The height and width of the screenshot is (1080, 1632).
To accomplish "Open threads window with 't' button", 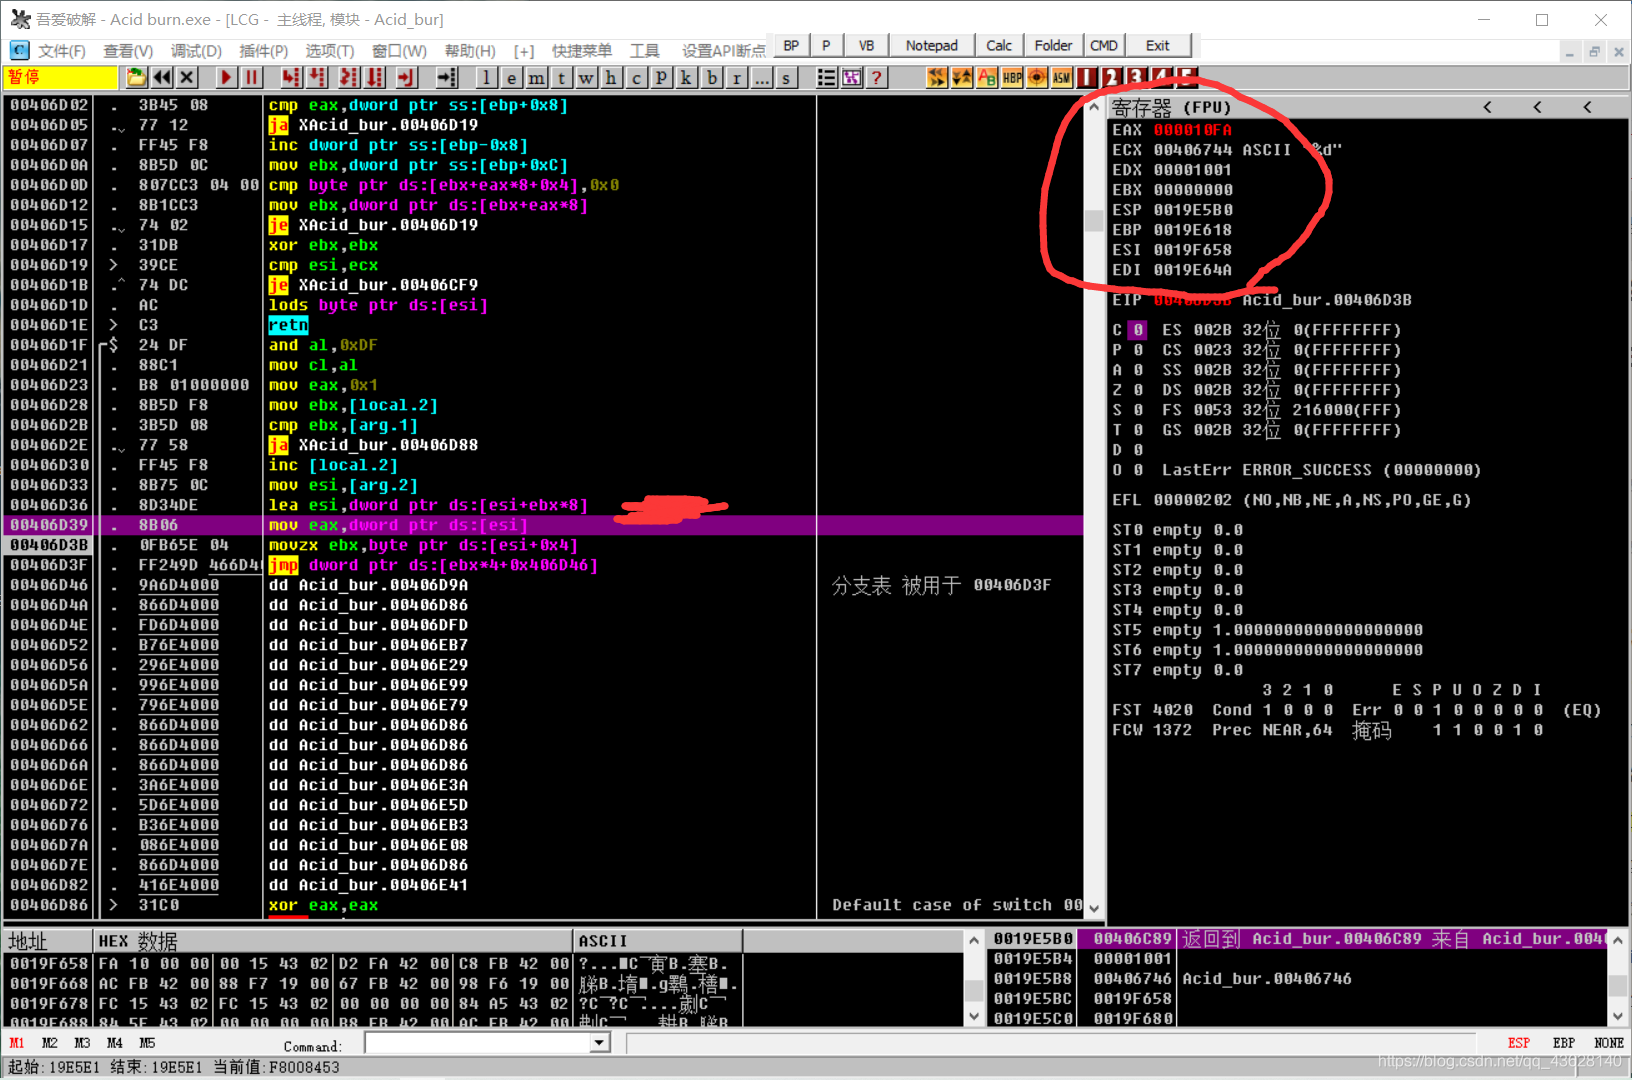I will coord(561,77).
